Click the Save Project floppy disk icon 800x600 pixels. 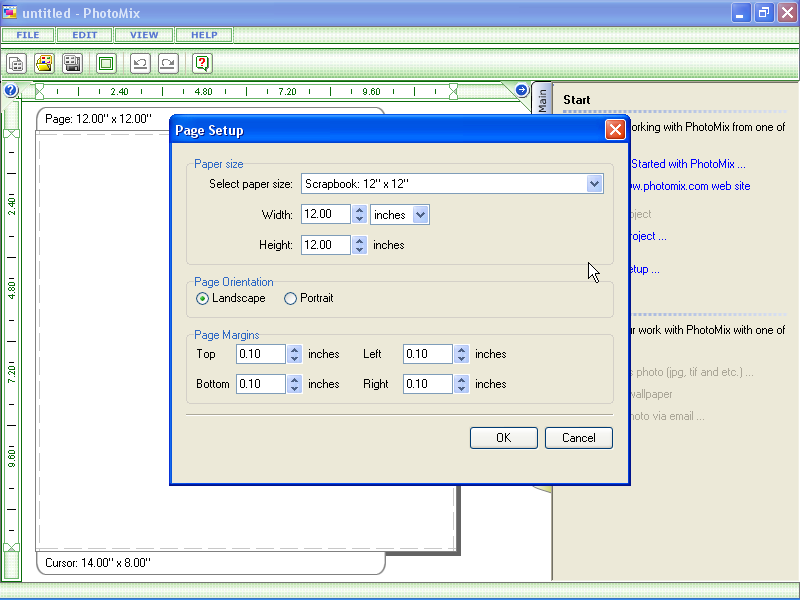[72, 64]
